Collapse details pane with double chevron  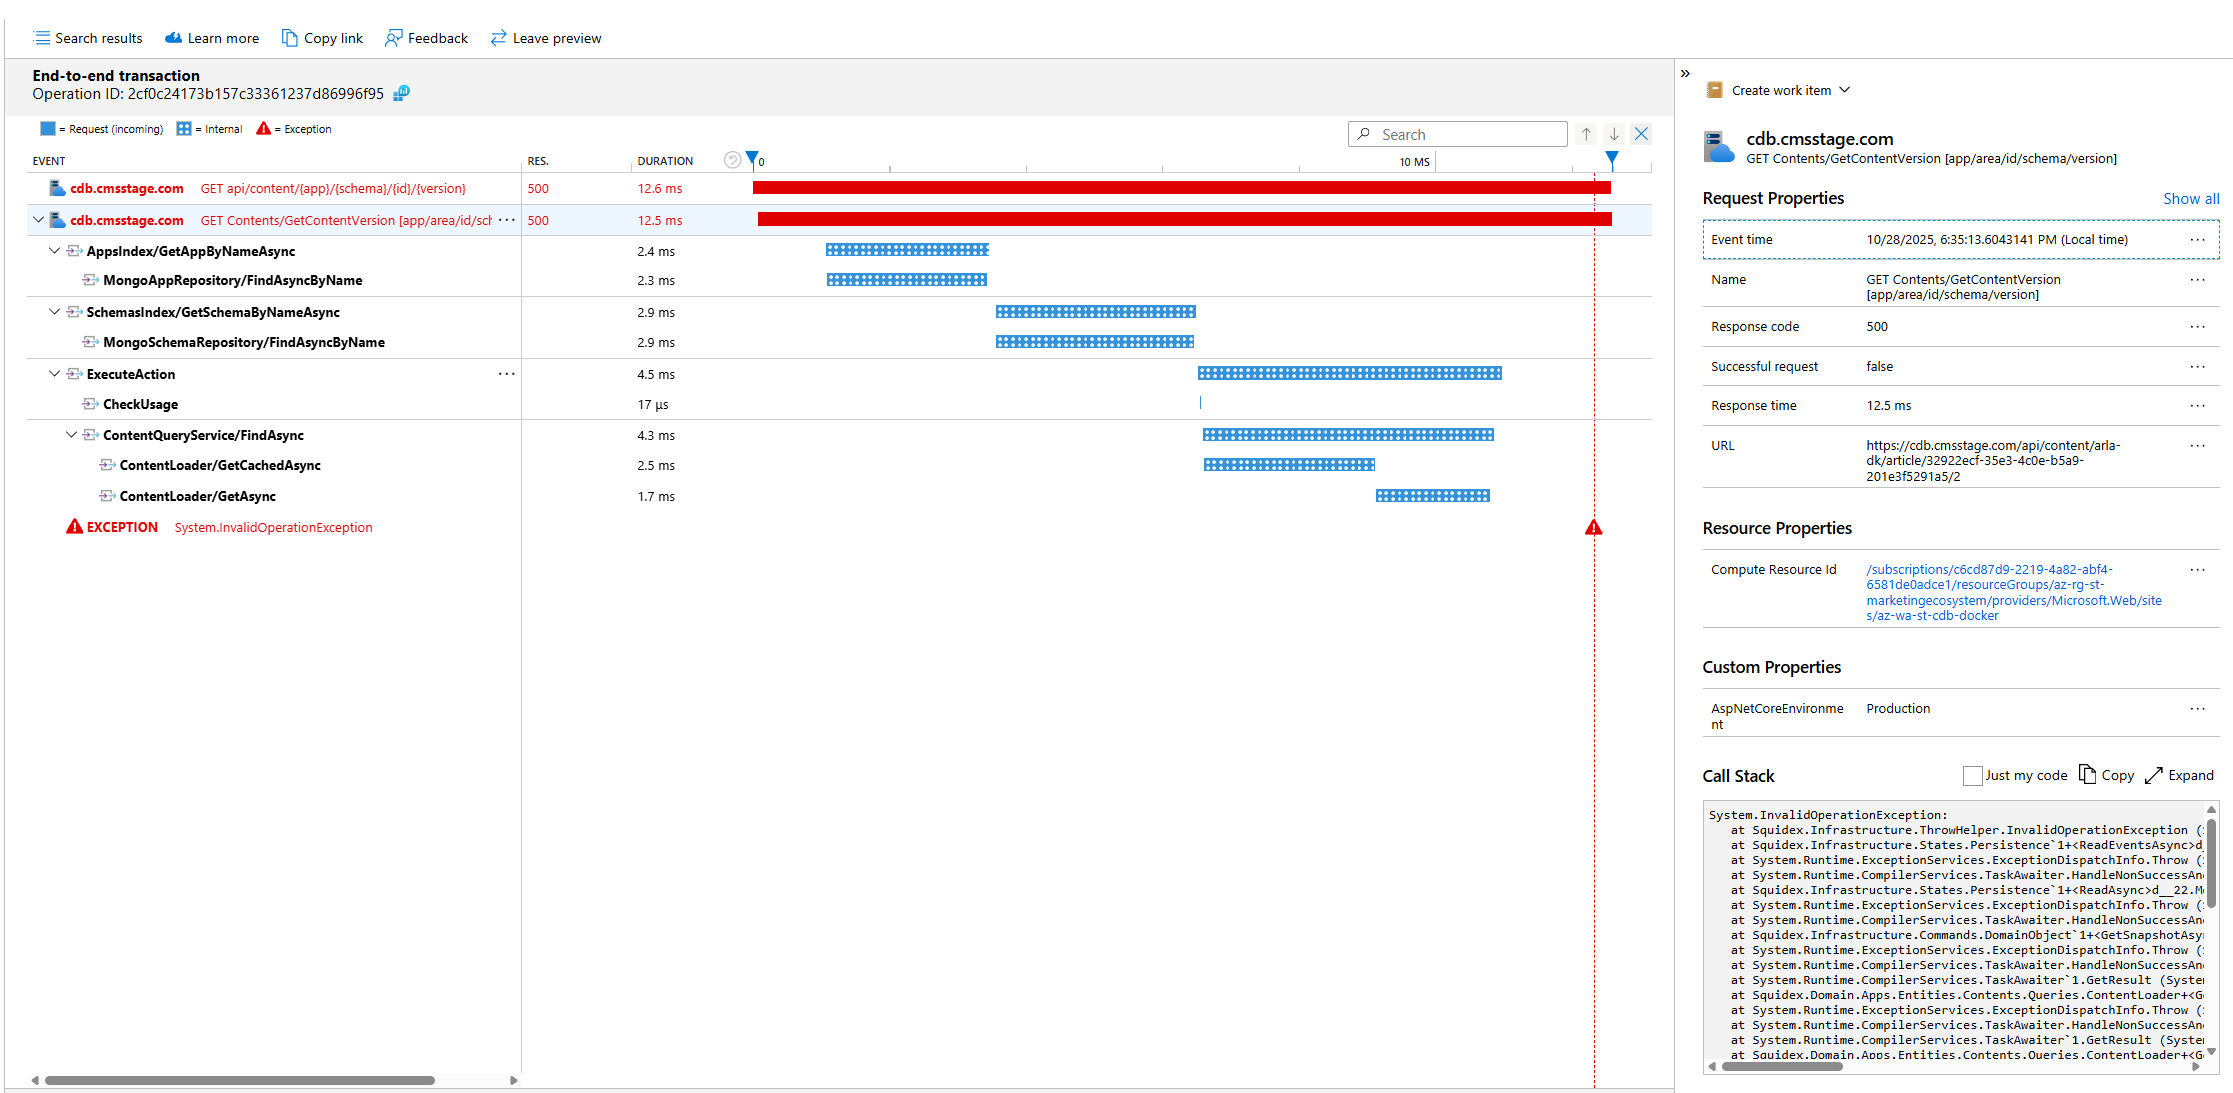tap(1685, 74)
